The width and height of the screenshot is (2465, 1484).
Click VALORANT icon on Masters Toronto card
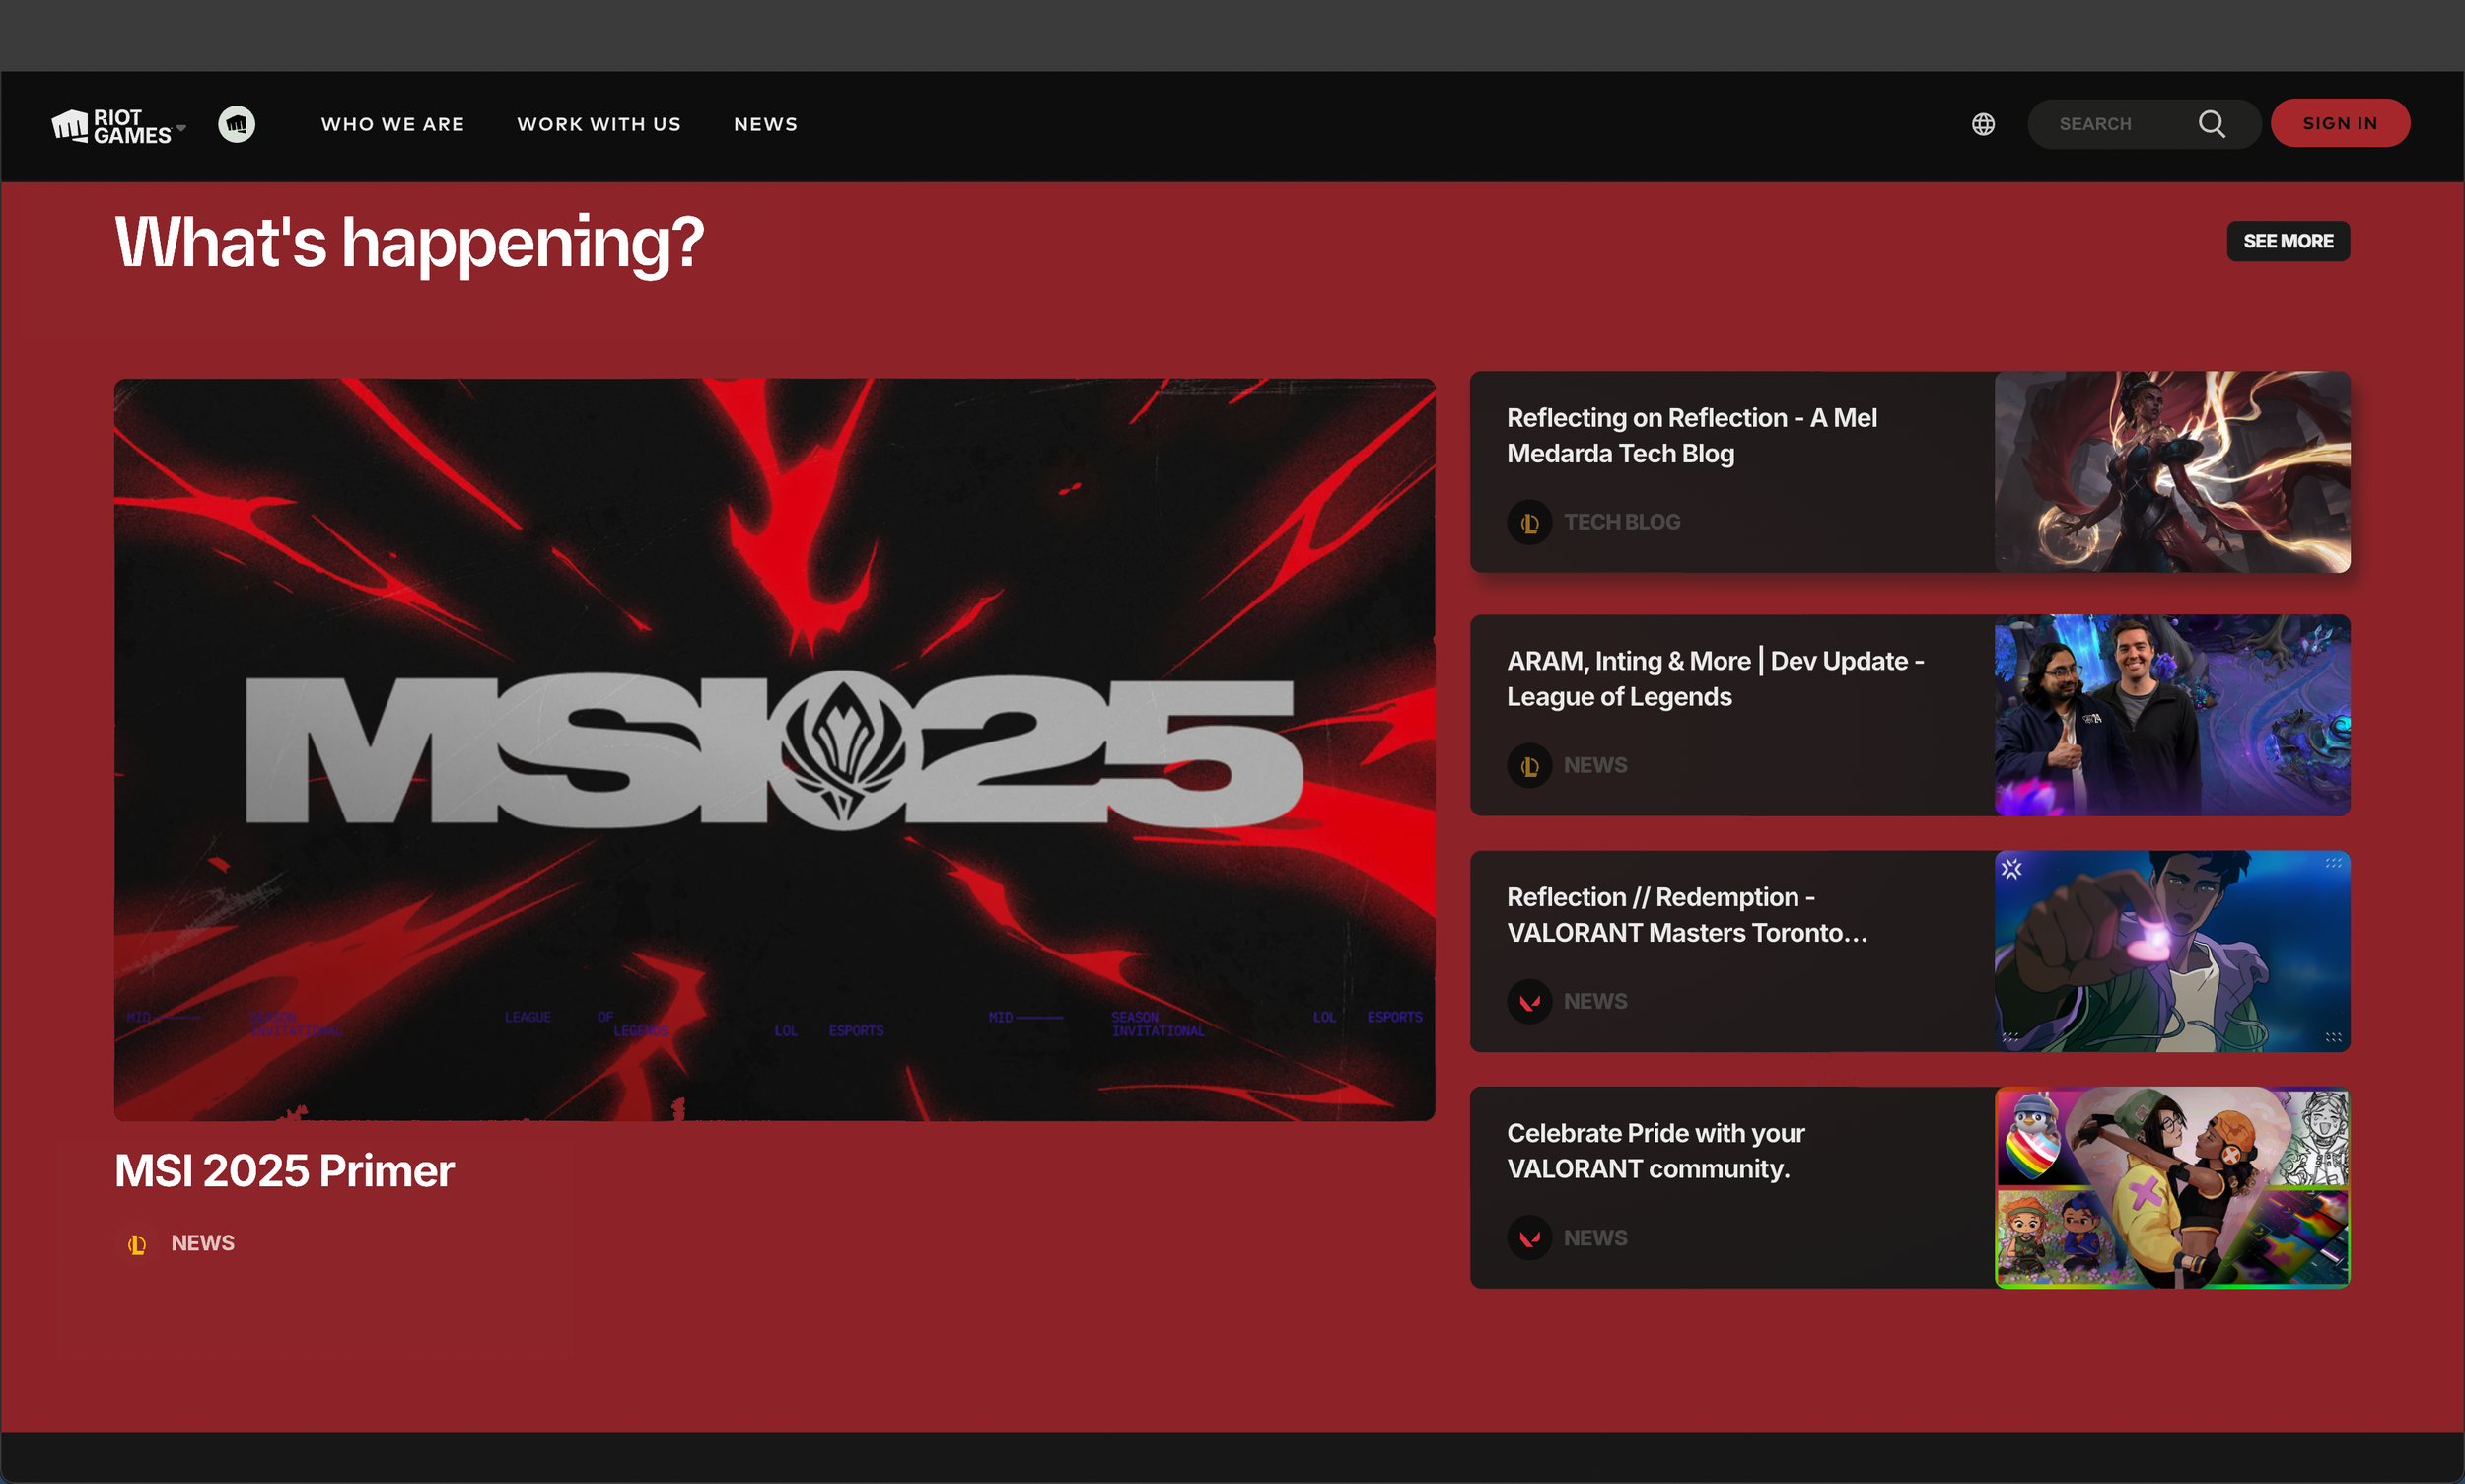1529,1002
